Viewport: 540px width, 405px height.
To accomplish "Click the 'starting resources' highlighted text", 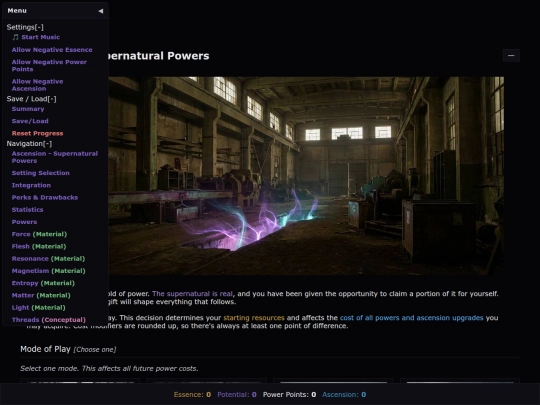I will coord(254,318).
